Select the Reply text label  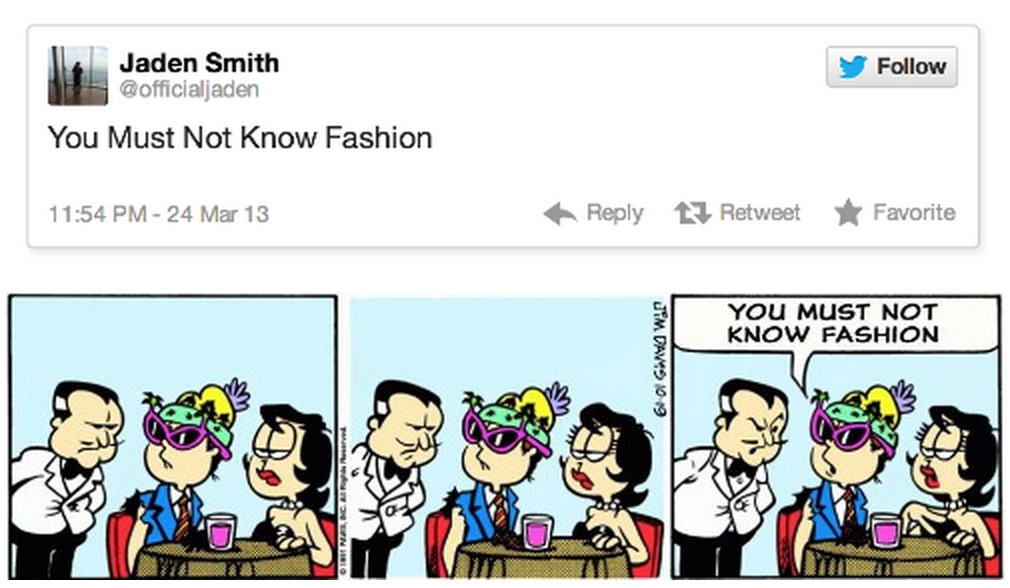click(615, 213)
